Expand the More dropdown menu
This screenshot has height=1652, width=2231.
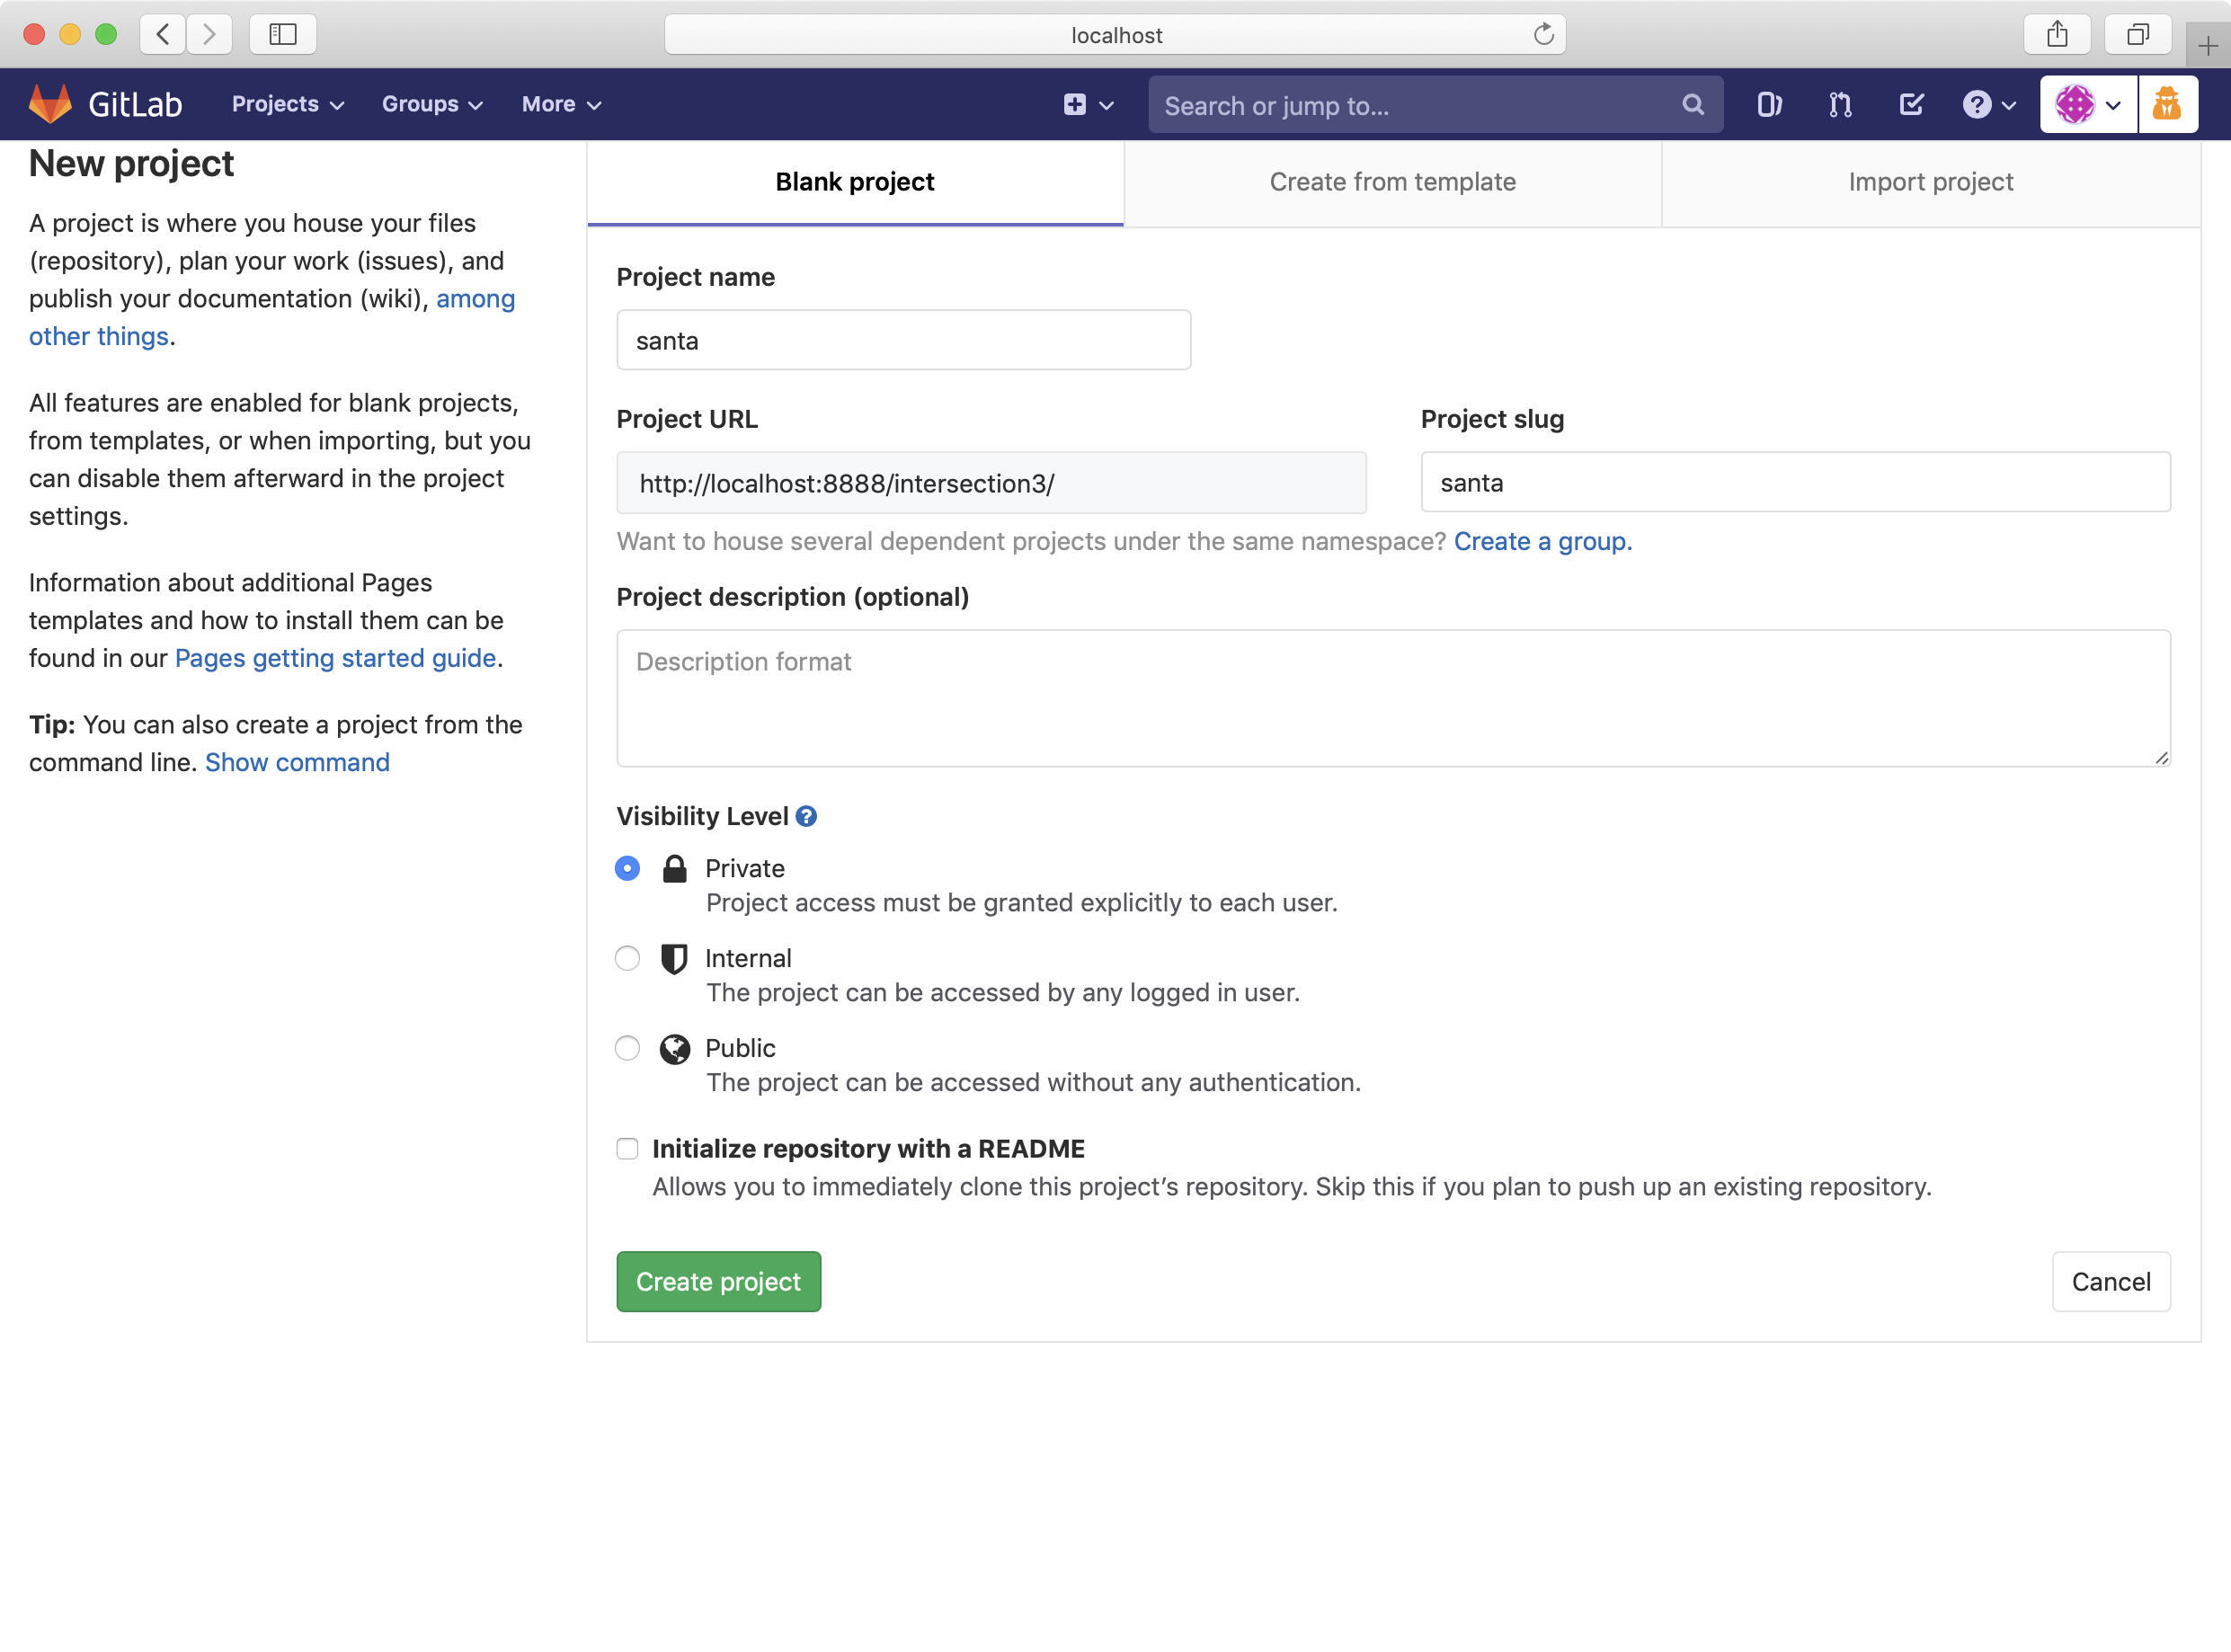tap(561, 104)
